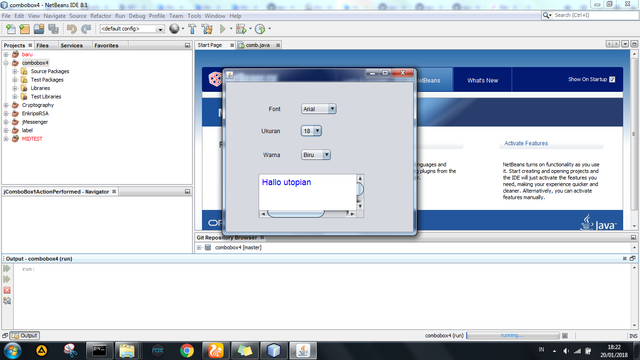Open What's New on Start Page

(482, 80)
